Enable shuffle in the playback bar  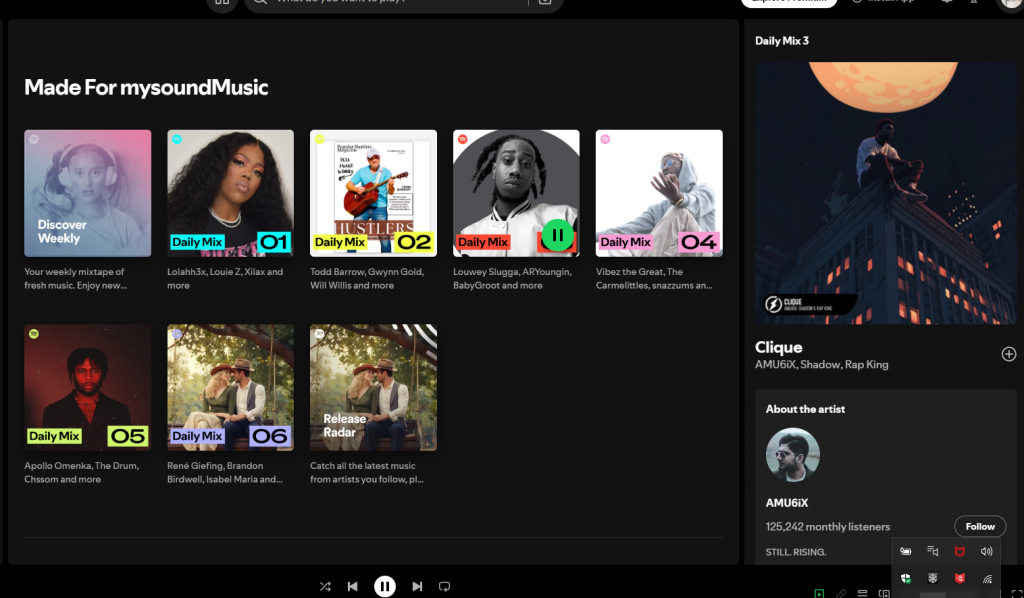pyautogui.click(x=325, y=586)
